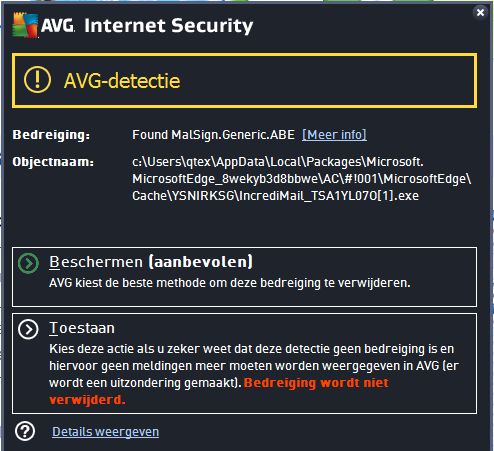494x451 pixels.
Task: Close the AVG detection dialog
Action: tap(480, 13)
